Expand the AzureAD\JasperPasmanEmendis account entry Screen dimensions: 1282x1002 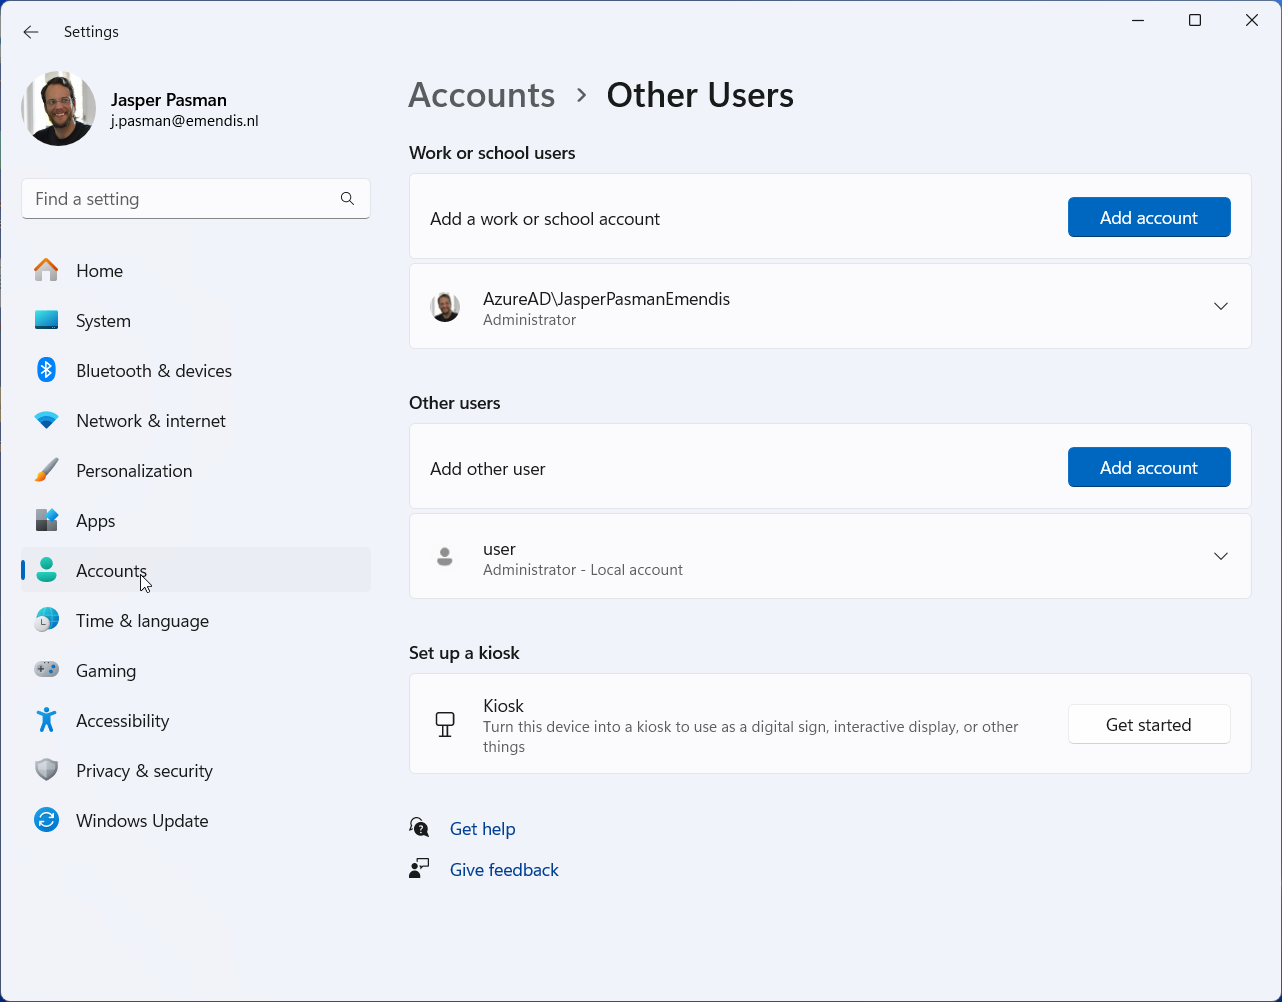tap(1220, 306)
